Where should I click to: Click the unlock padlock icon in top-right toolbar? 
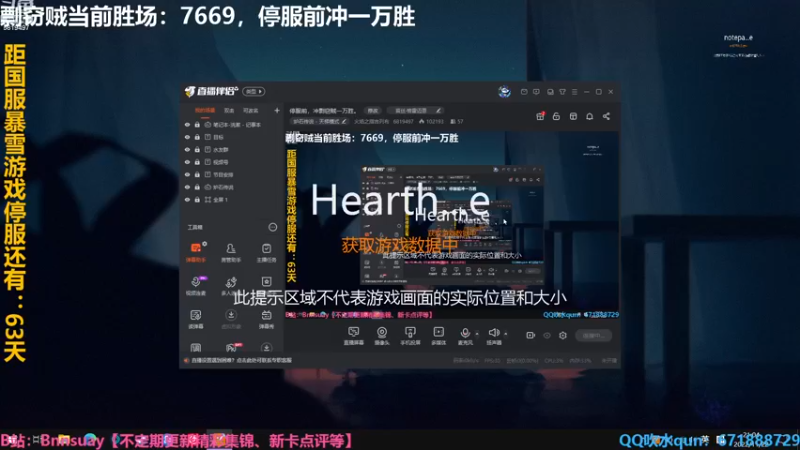pyautogui.click(x=556, y=116)
